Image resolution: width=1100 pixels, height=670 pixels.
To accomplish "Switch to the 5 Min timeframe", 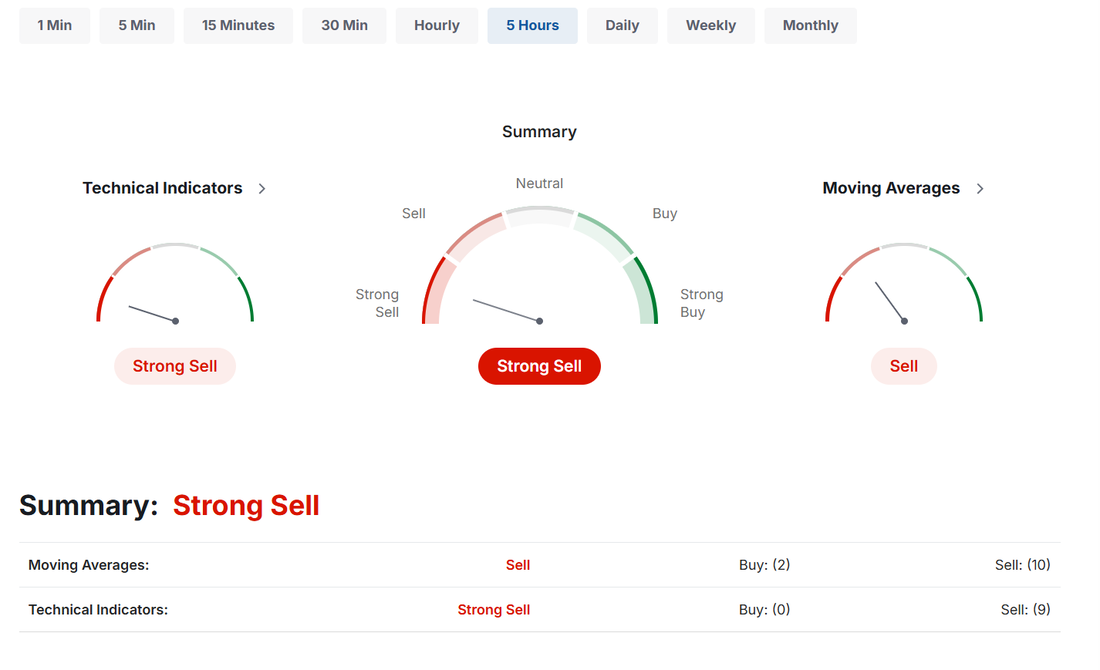I will tap(137, 26).
